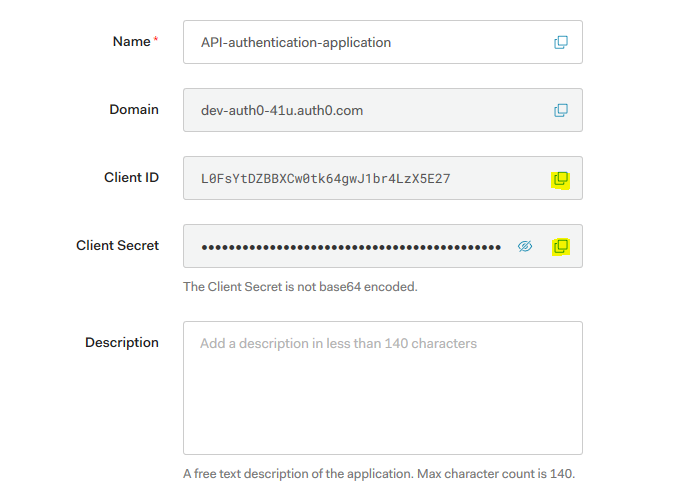Click the masked Client Secret field

coord(350,246)
